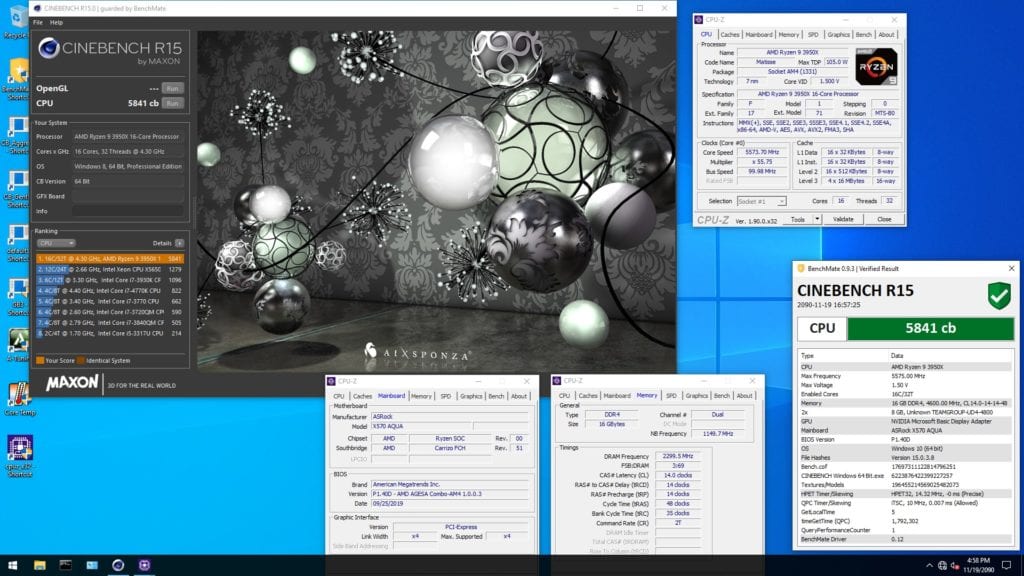Viewport: 1024px width, 576px height.
Task: Select the Intel Core i5-3317U ranking row
Action: click(110, 333)
